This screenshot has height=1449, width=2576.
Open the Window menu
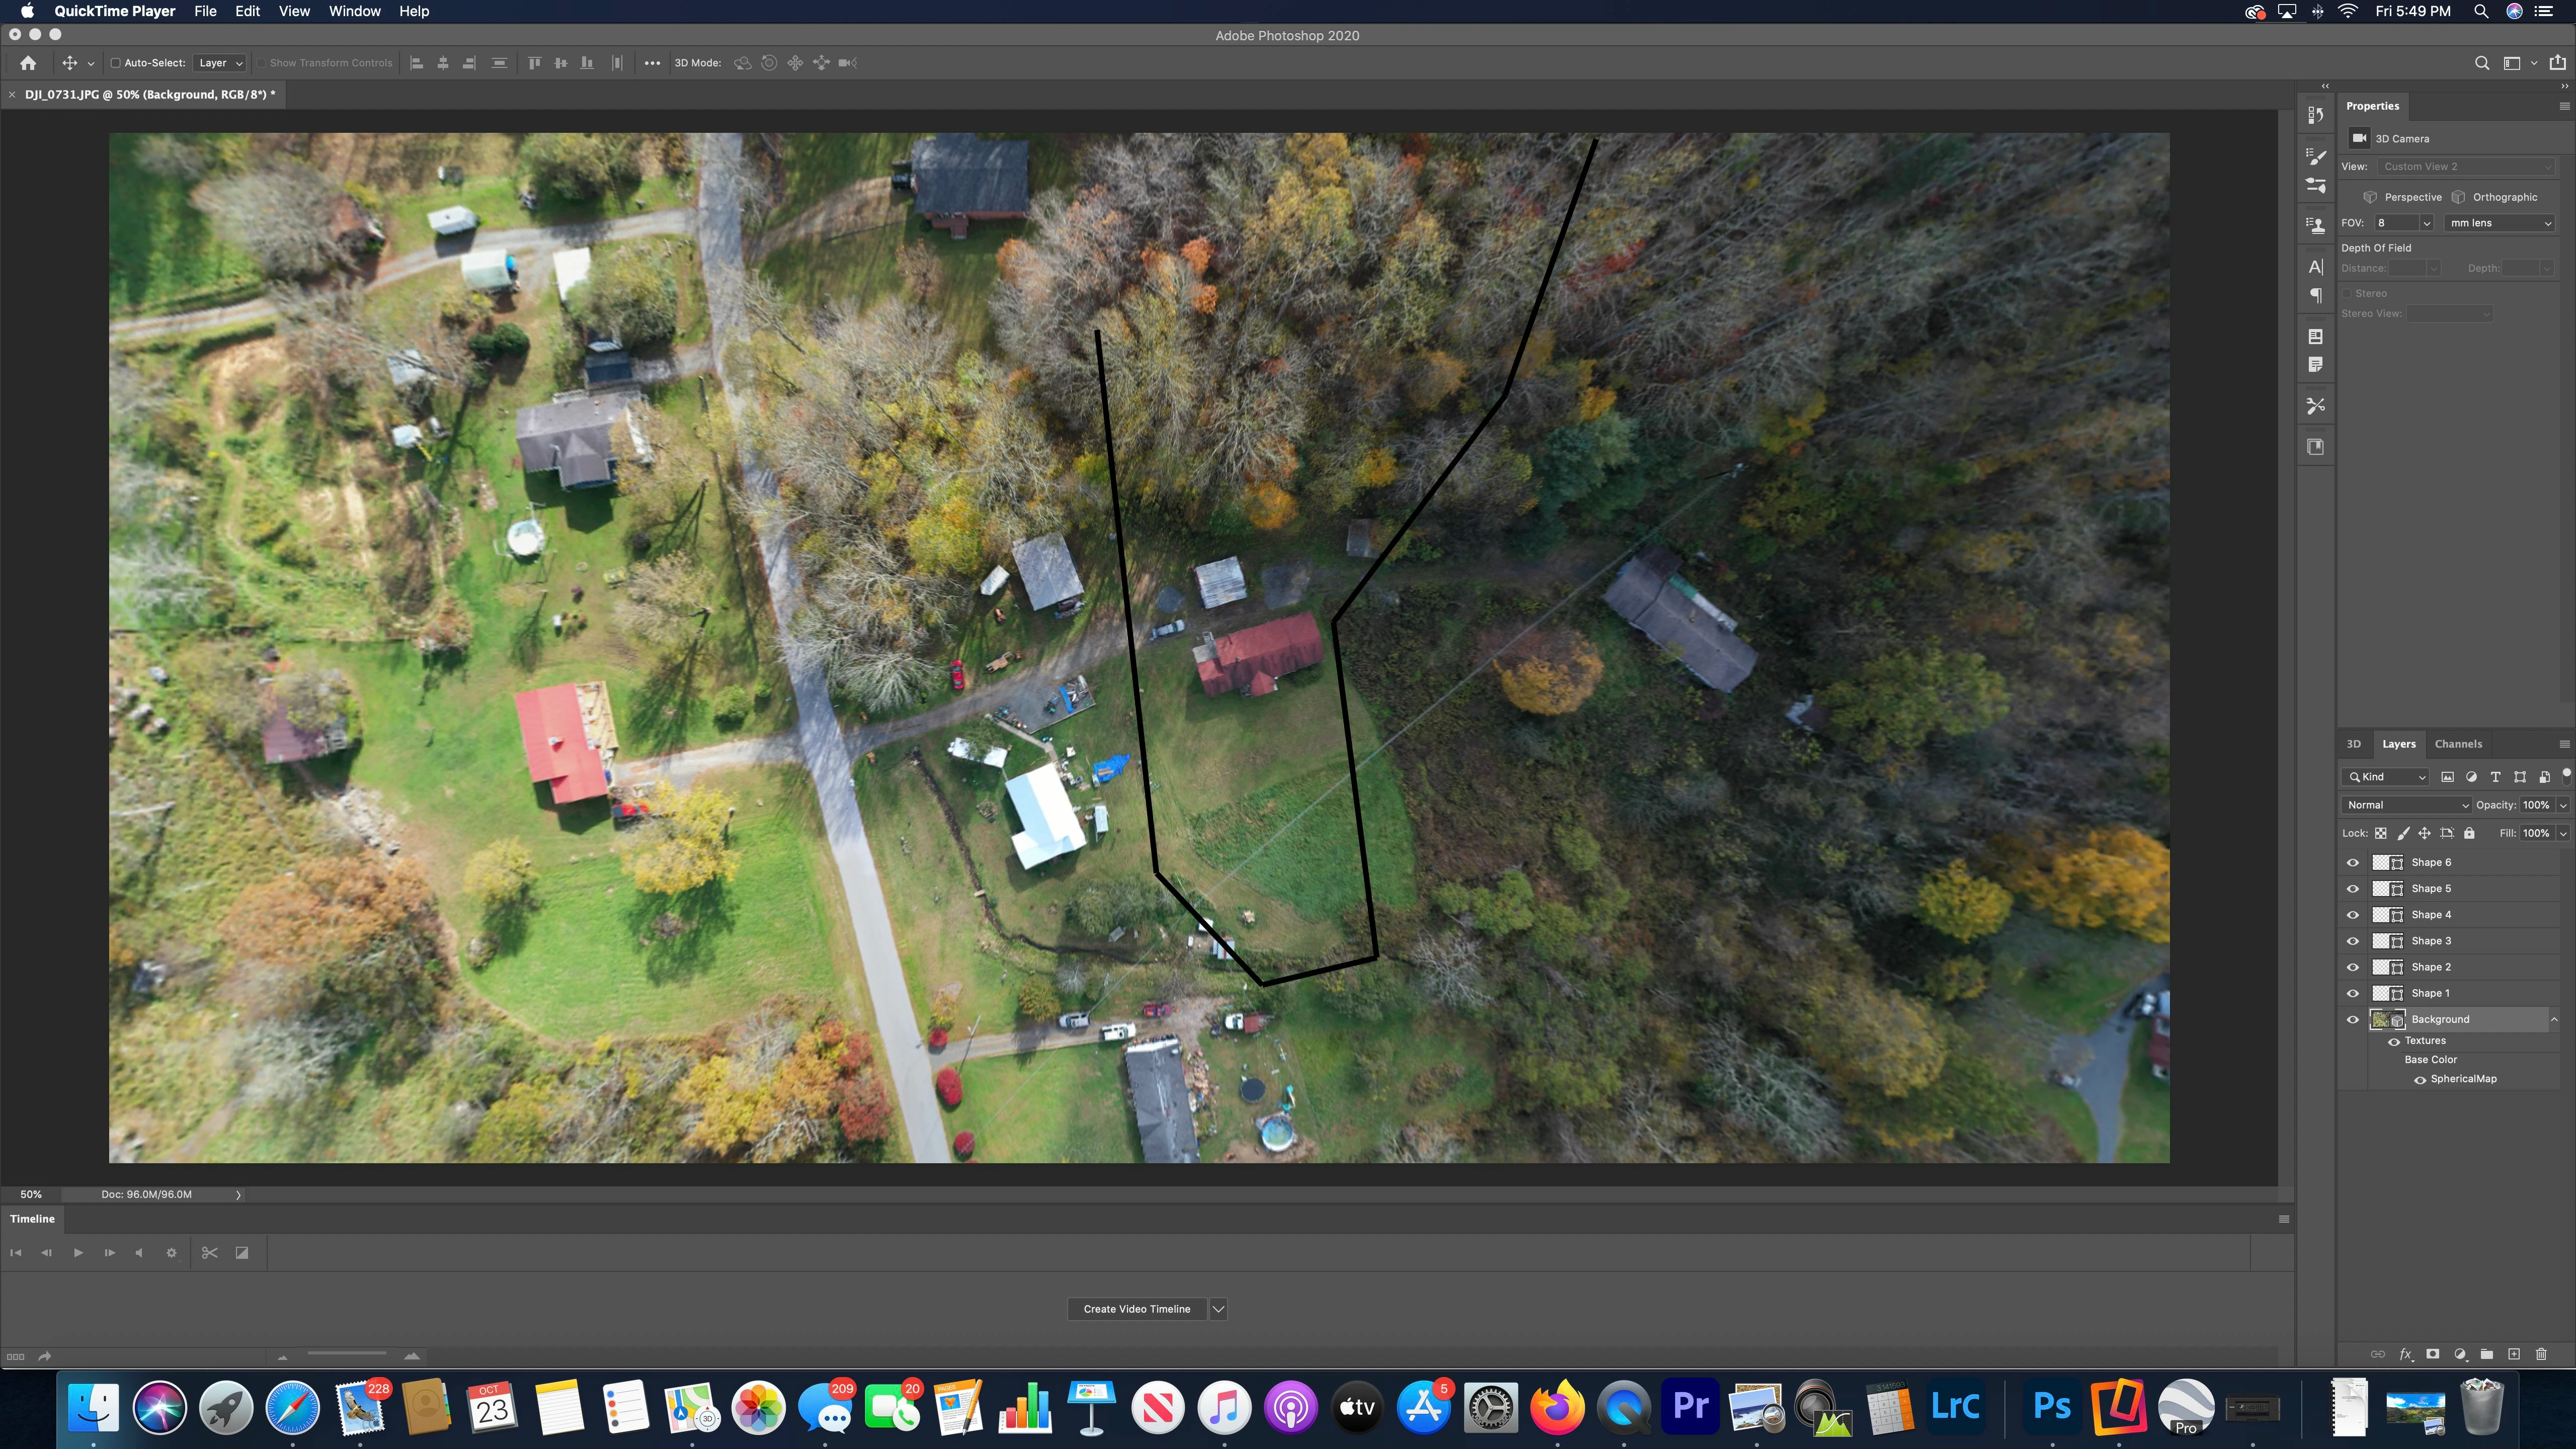(354, 11)
